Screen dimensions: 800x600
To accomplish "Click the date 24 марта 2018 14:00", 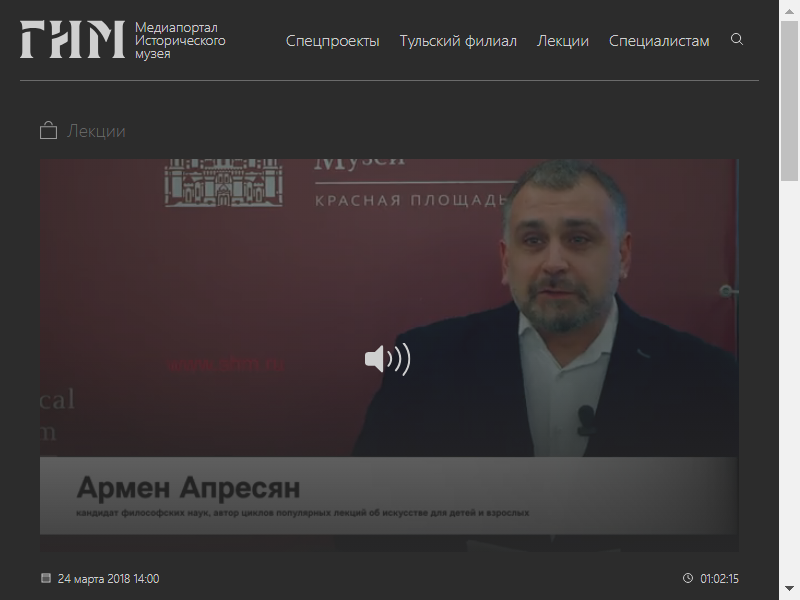I will click(x=108, y=579).
